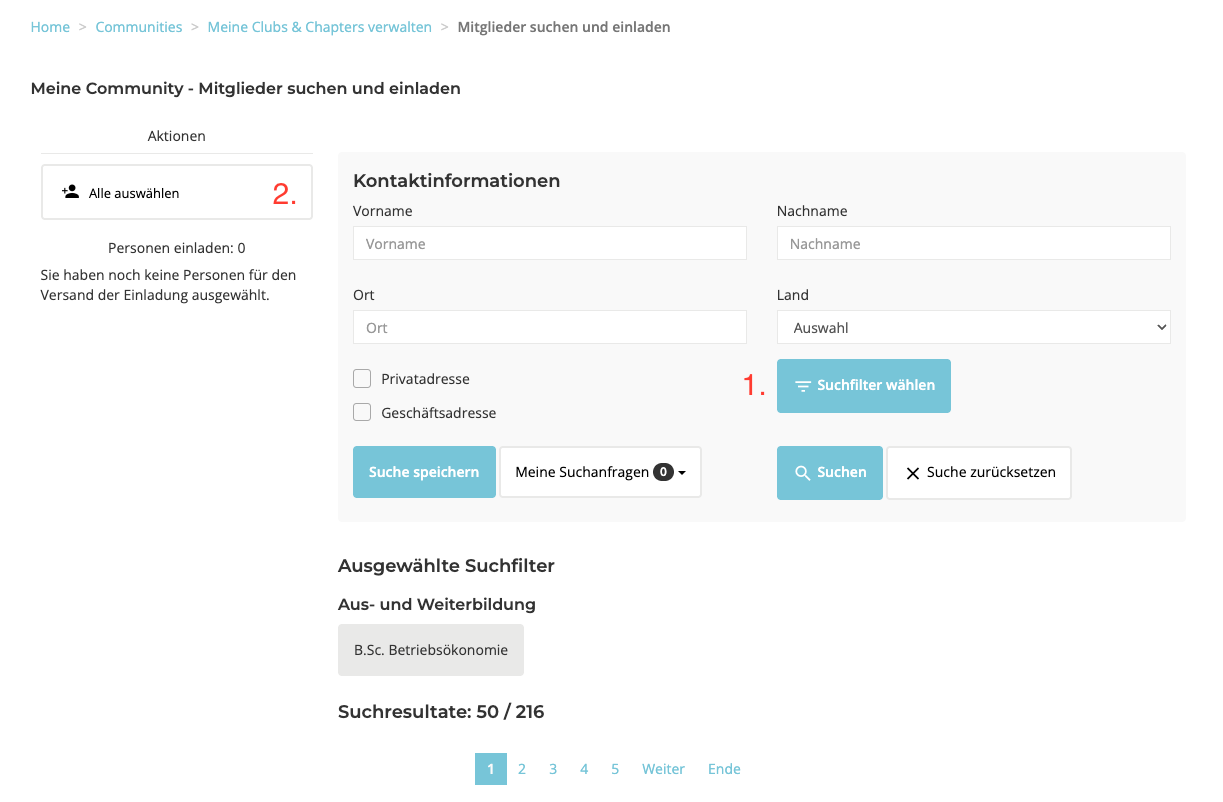Open Meine Clubs & Chapters verwalten breadcrumb
This screenshot has width=1223, height=802.
tap(320, 27)
